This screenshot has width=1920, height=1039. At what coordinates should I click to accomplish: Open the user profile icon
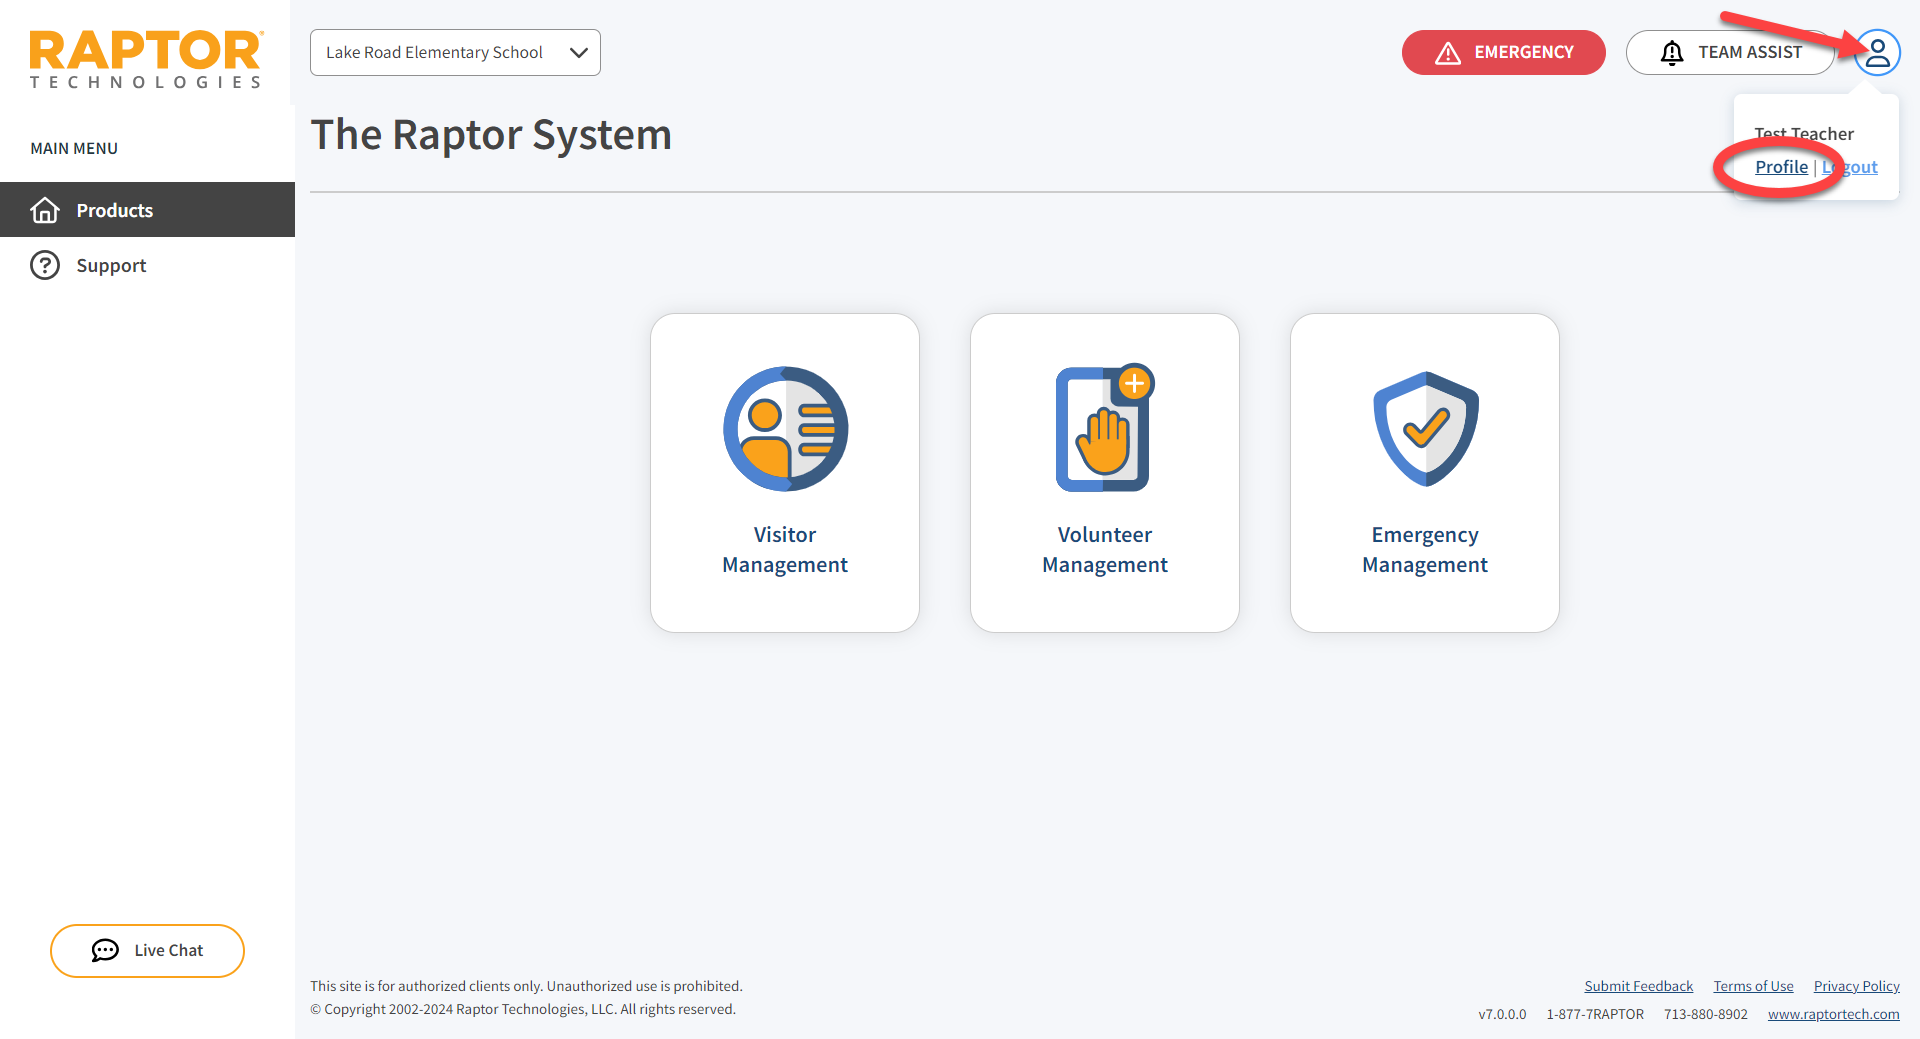1877,53
